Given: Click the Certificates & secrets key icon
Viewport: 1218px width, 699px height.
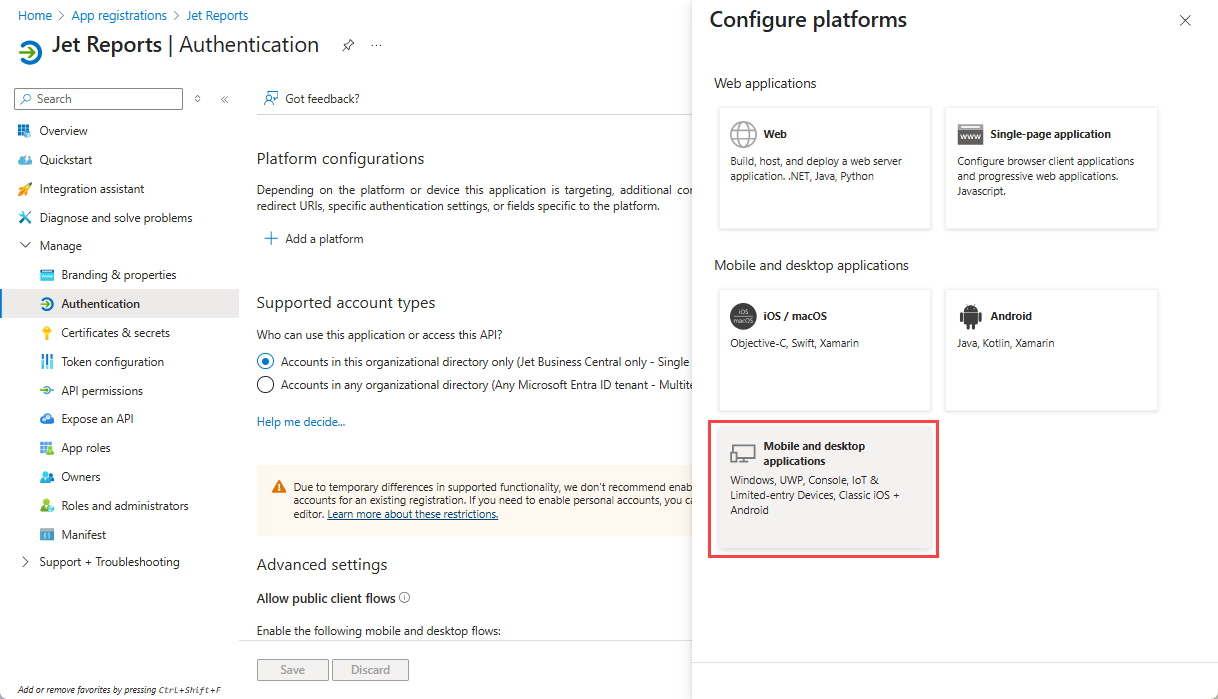Looking at the screenshot, I should pyautogui.click(x=47, y=333).
